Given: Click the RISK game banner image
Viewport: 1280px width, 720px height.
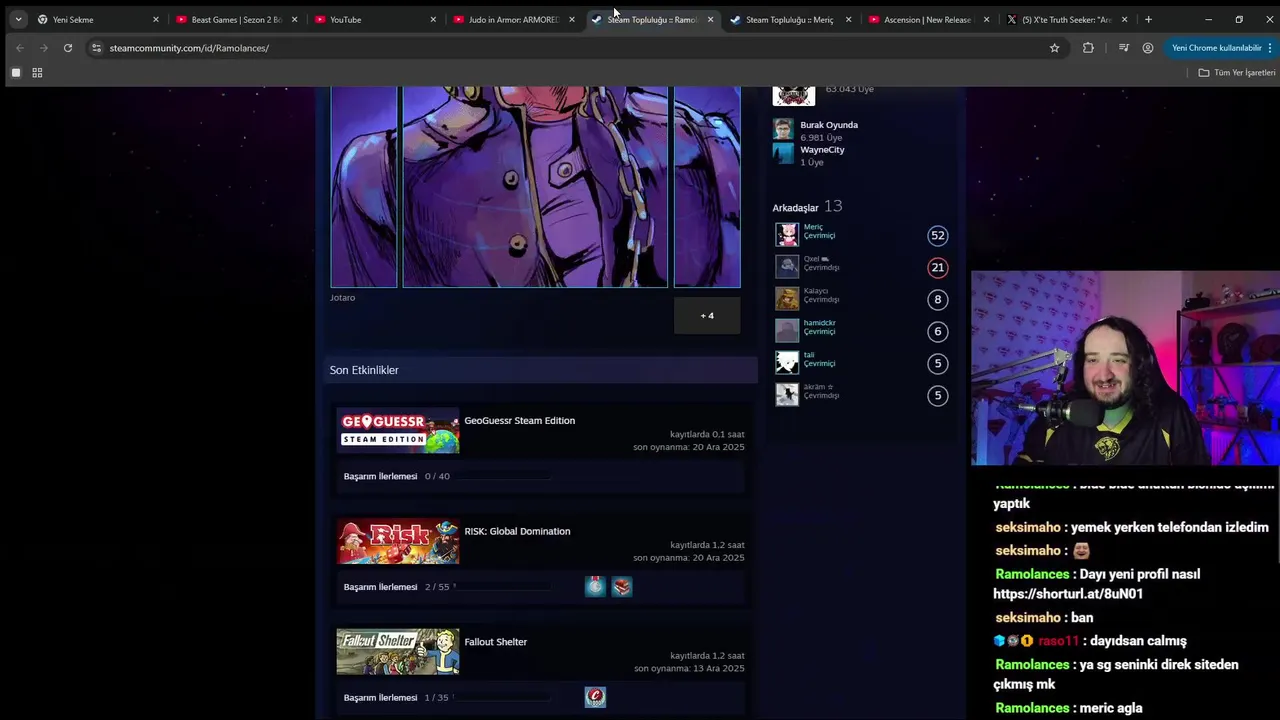Looking at the screenshot, I should click(x=398, y=541).
